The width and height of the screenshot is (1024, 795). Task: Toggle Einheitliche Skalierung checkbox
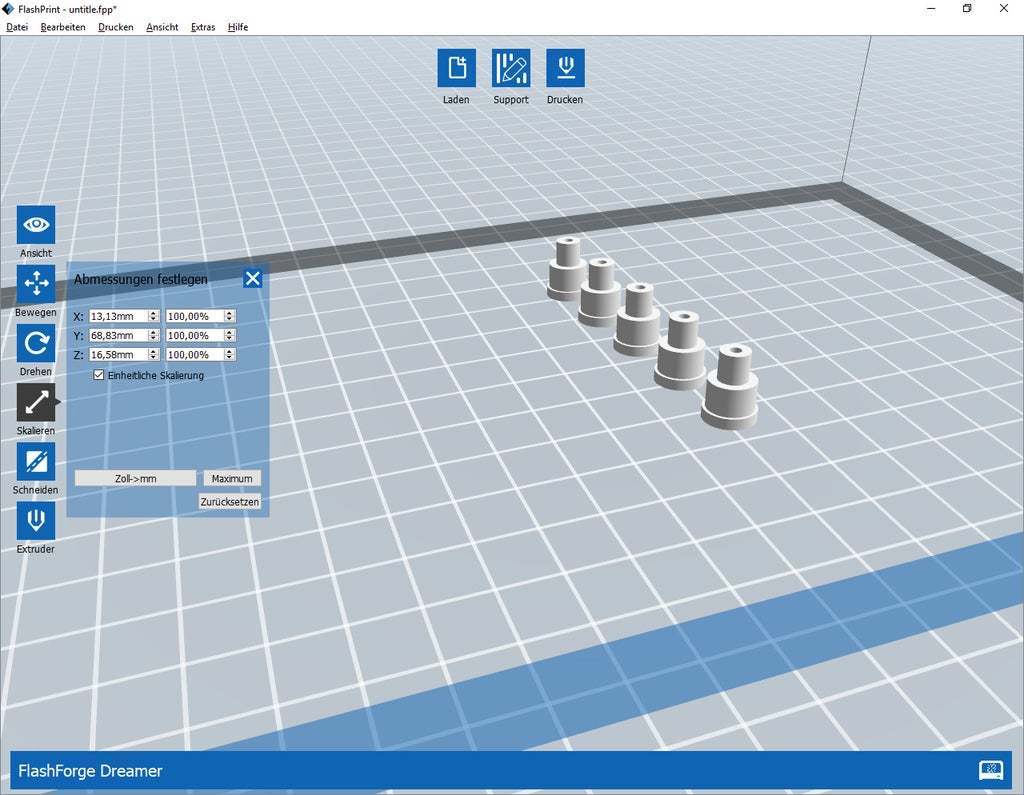tap(99, 375)
